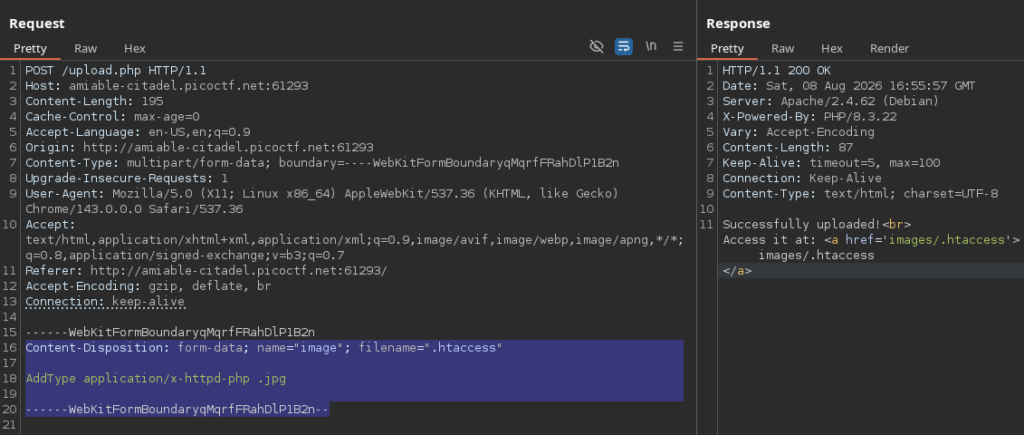Click the Cache-Control: max-age=0 header

pyautogui.click(x=112, y=117)
